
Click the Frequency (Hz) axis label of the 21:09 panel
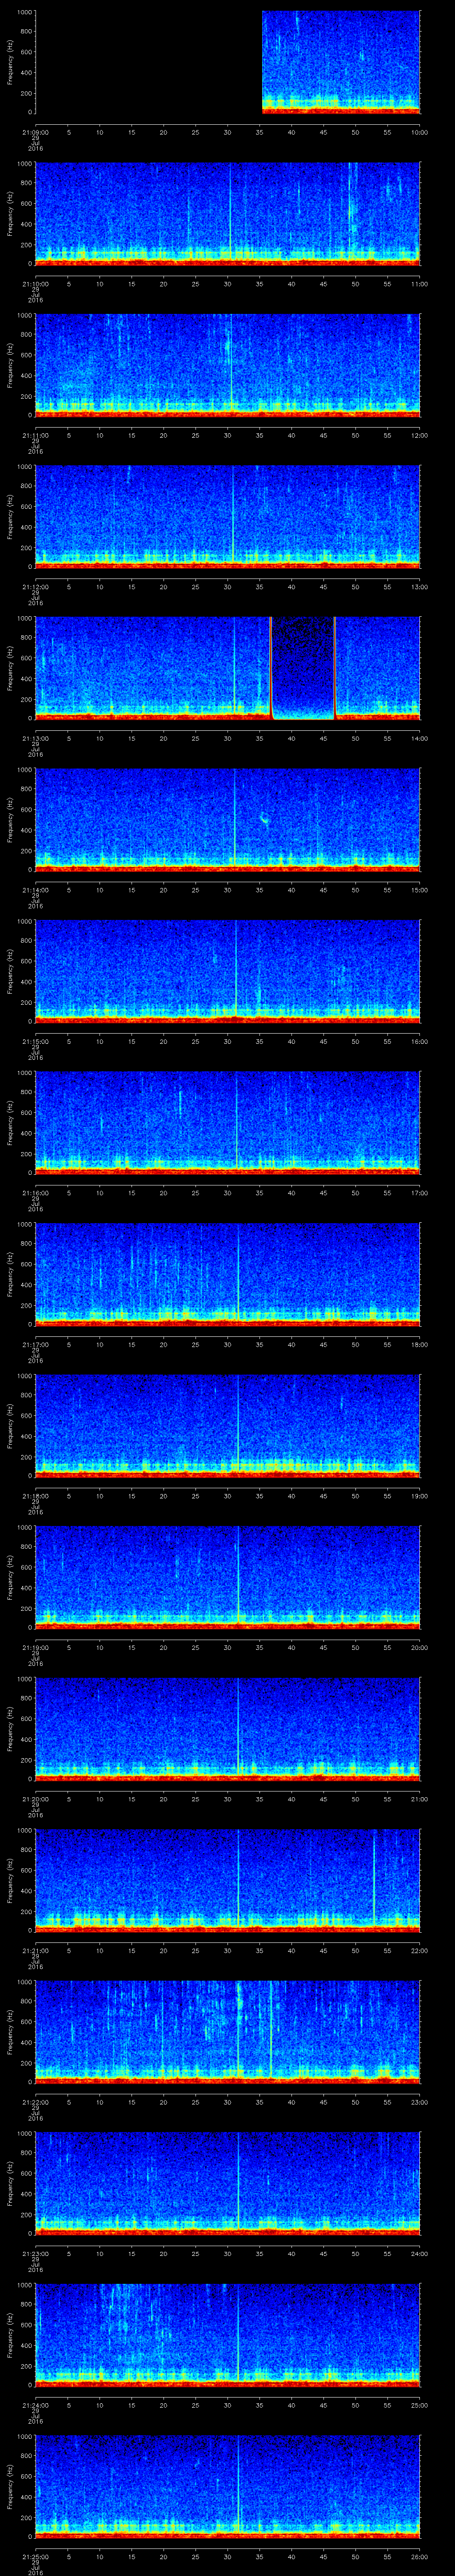10,62
